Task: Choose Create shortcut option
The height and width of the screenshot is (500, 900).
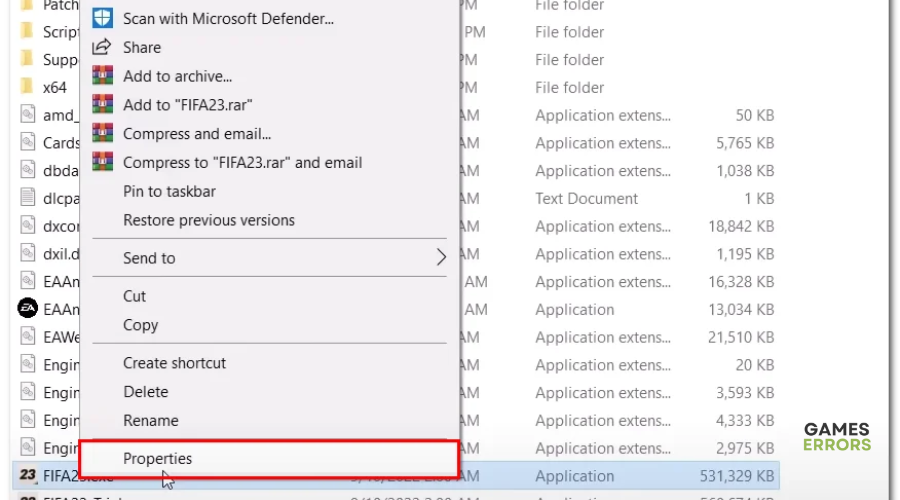Action: [x=174, y=363]
